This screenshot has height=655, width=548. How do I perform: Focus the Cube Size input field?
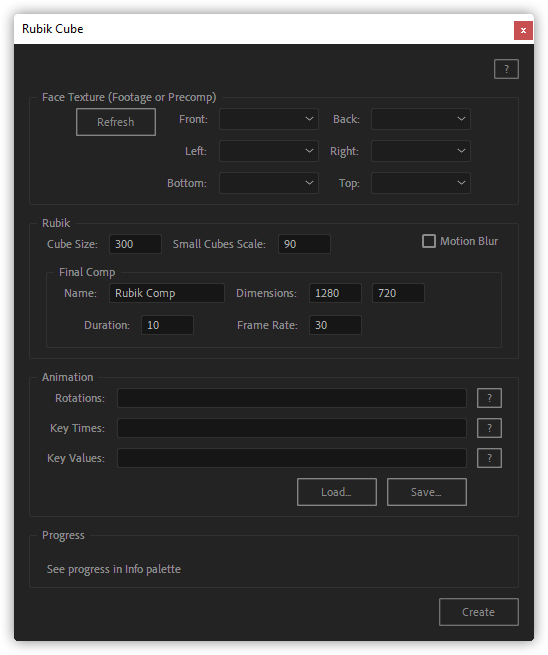pos(135,244)
